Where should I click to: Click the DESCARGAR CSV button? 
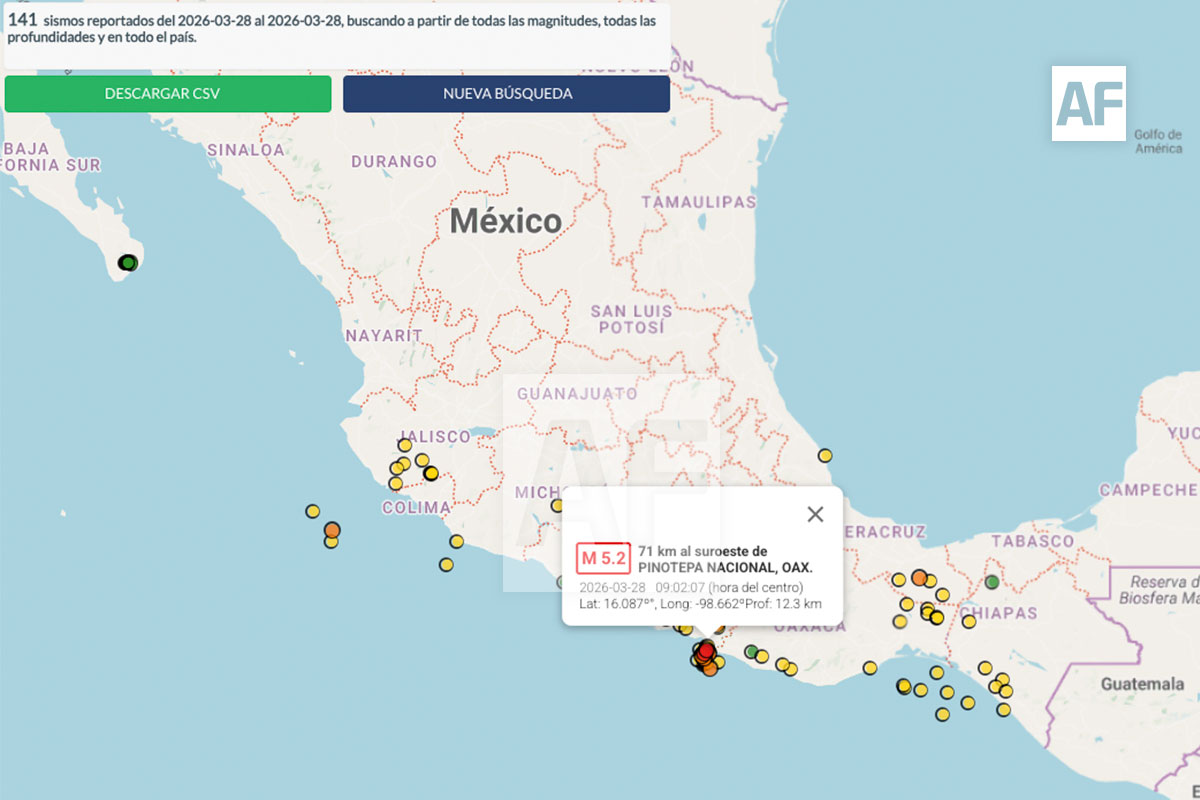[168, 94]
